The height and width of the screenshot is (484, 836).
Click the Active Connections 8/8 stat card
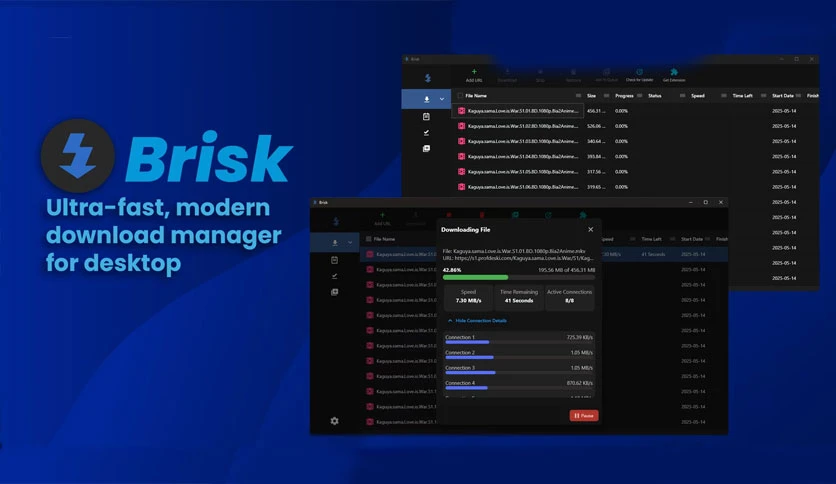pos(569,296)
